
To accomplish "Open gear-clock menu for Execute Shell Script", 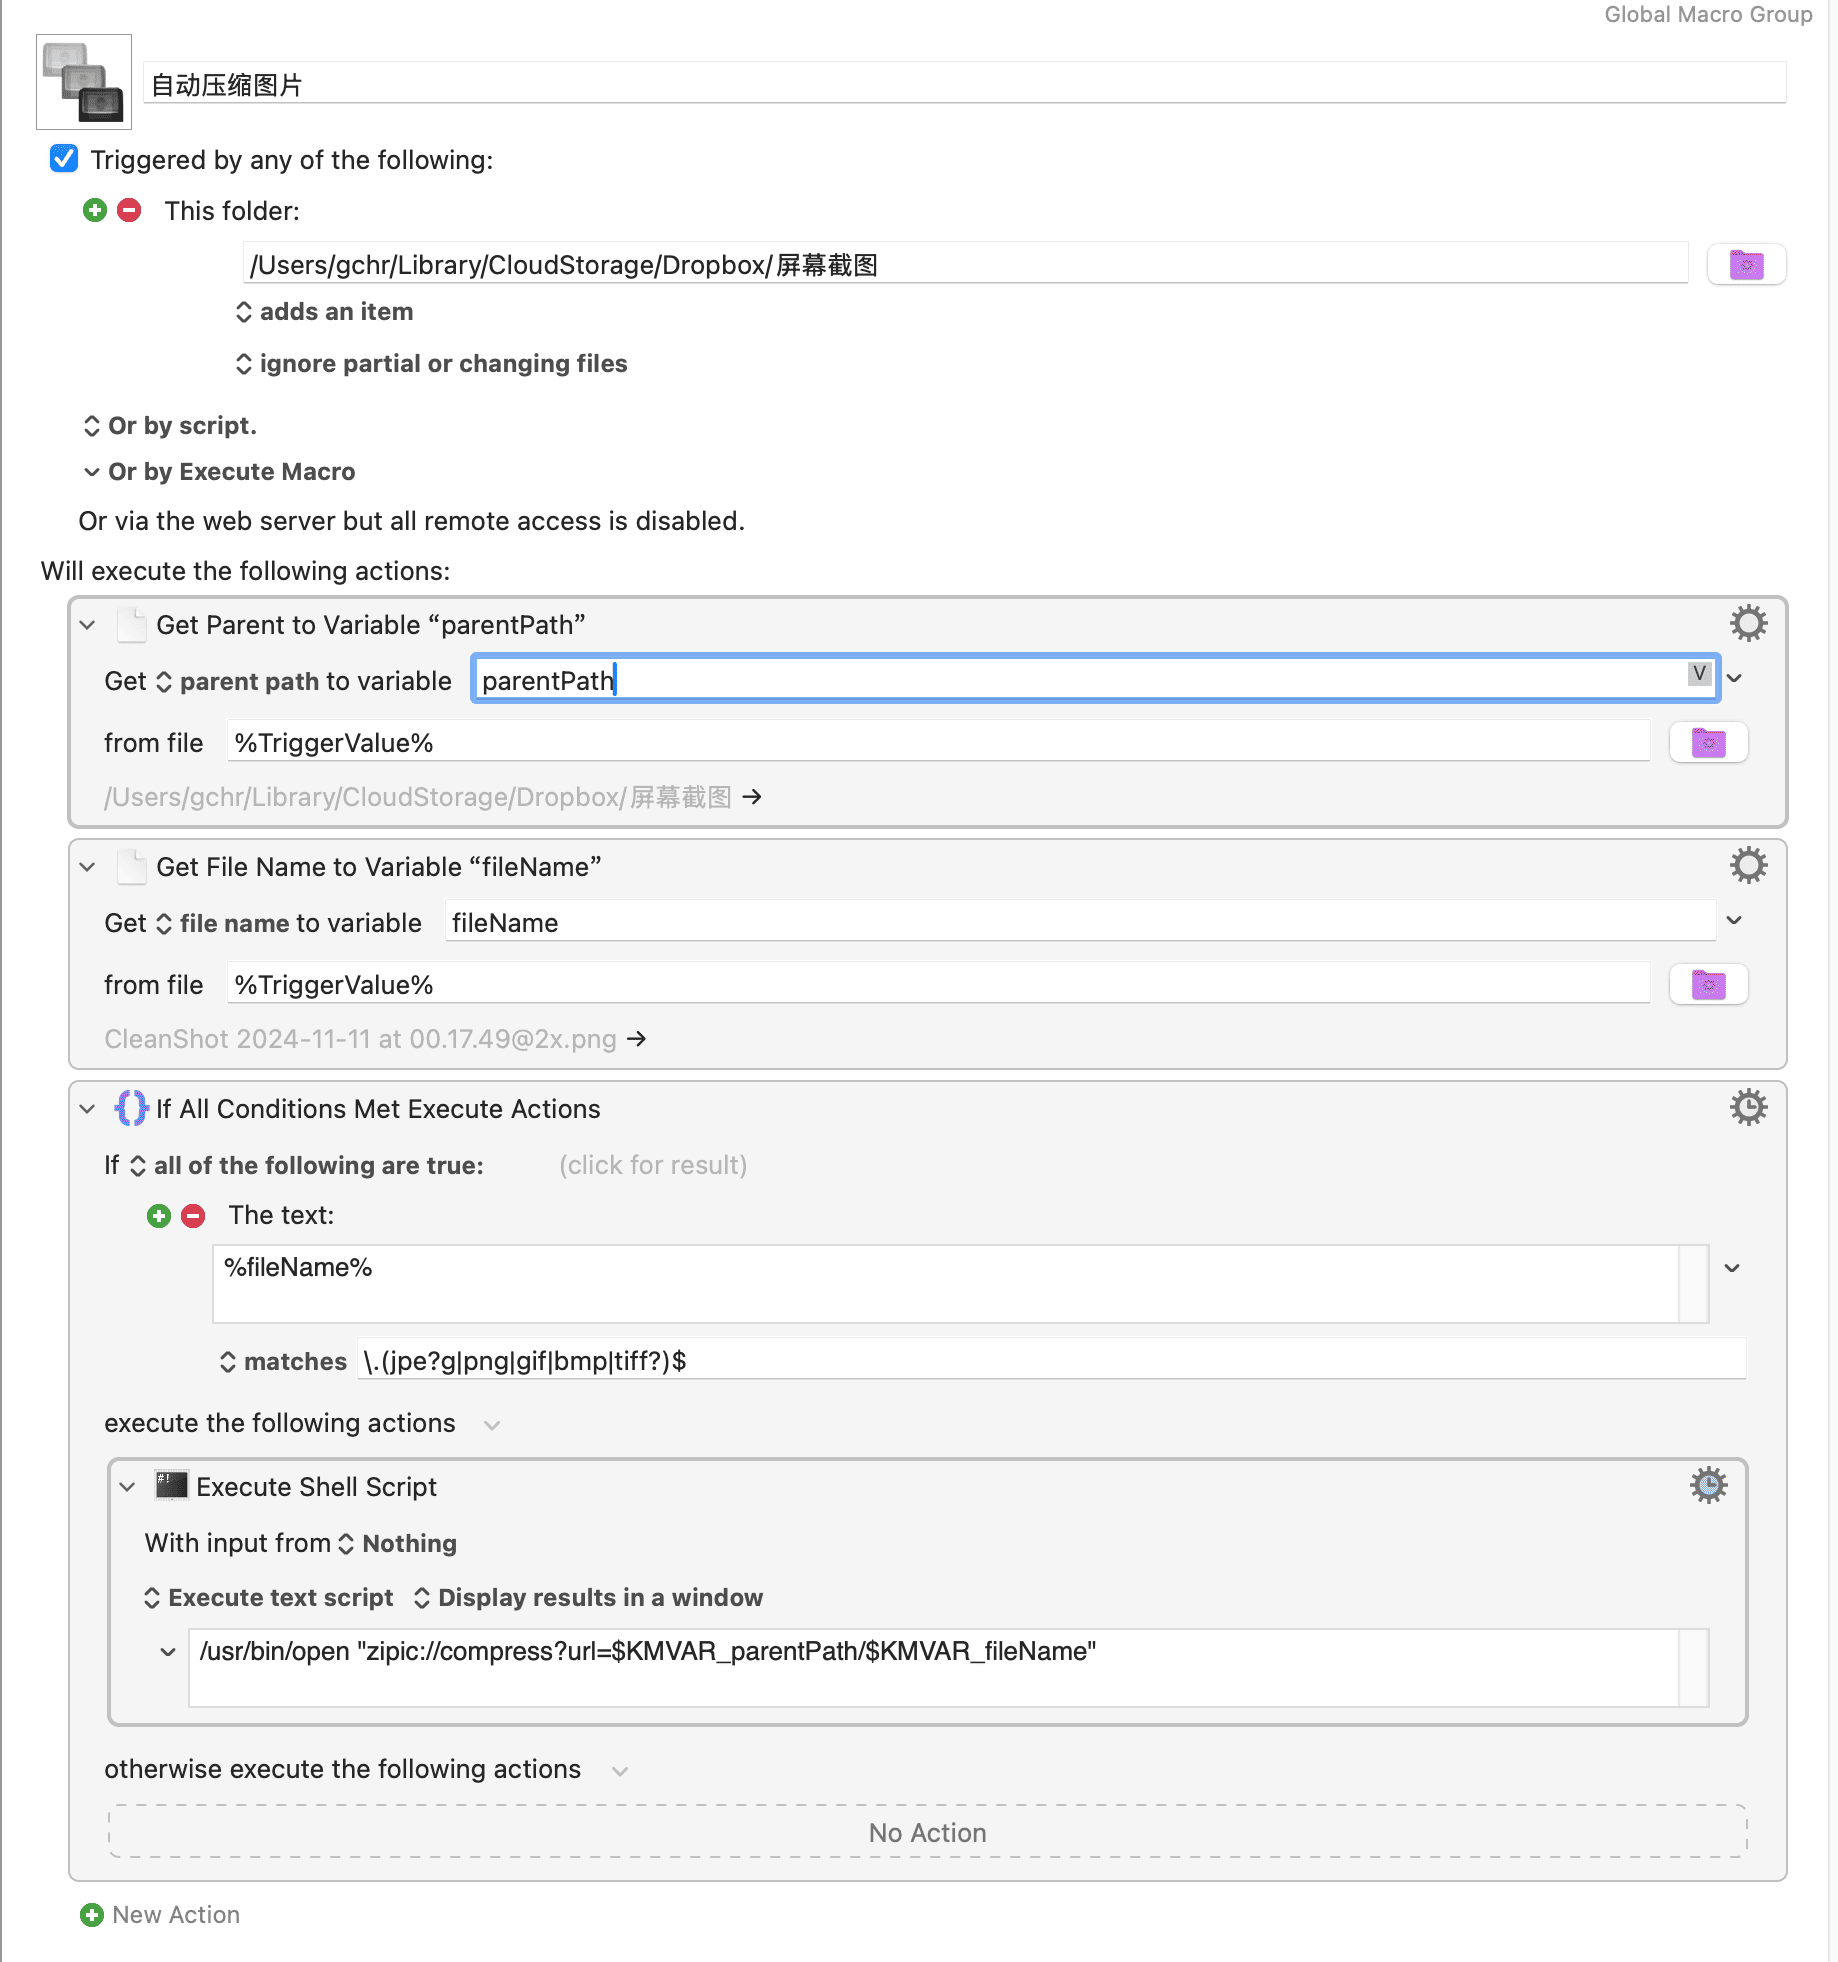I will pyautogui.click(x=1708, y=1486).
